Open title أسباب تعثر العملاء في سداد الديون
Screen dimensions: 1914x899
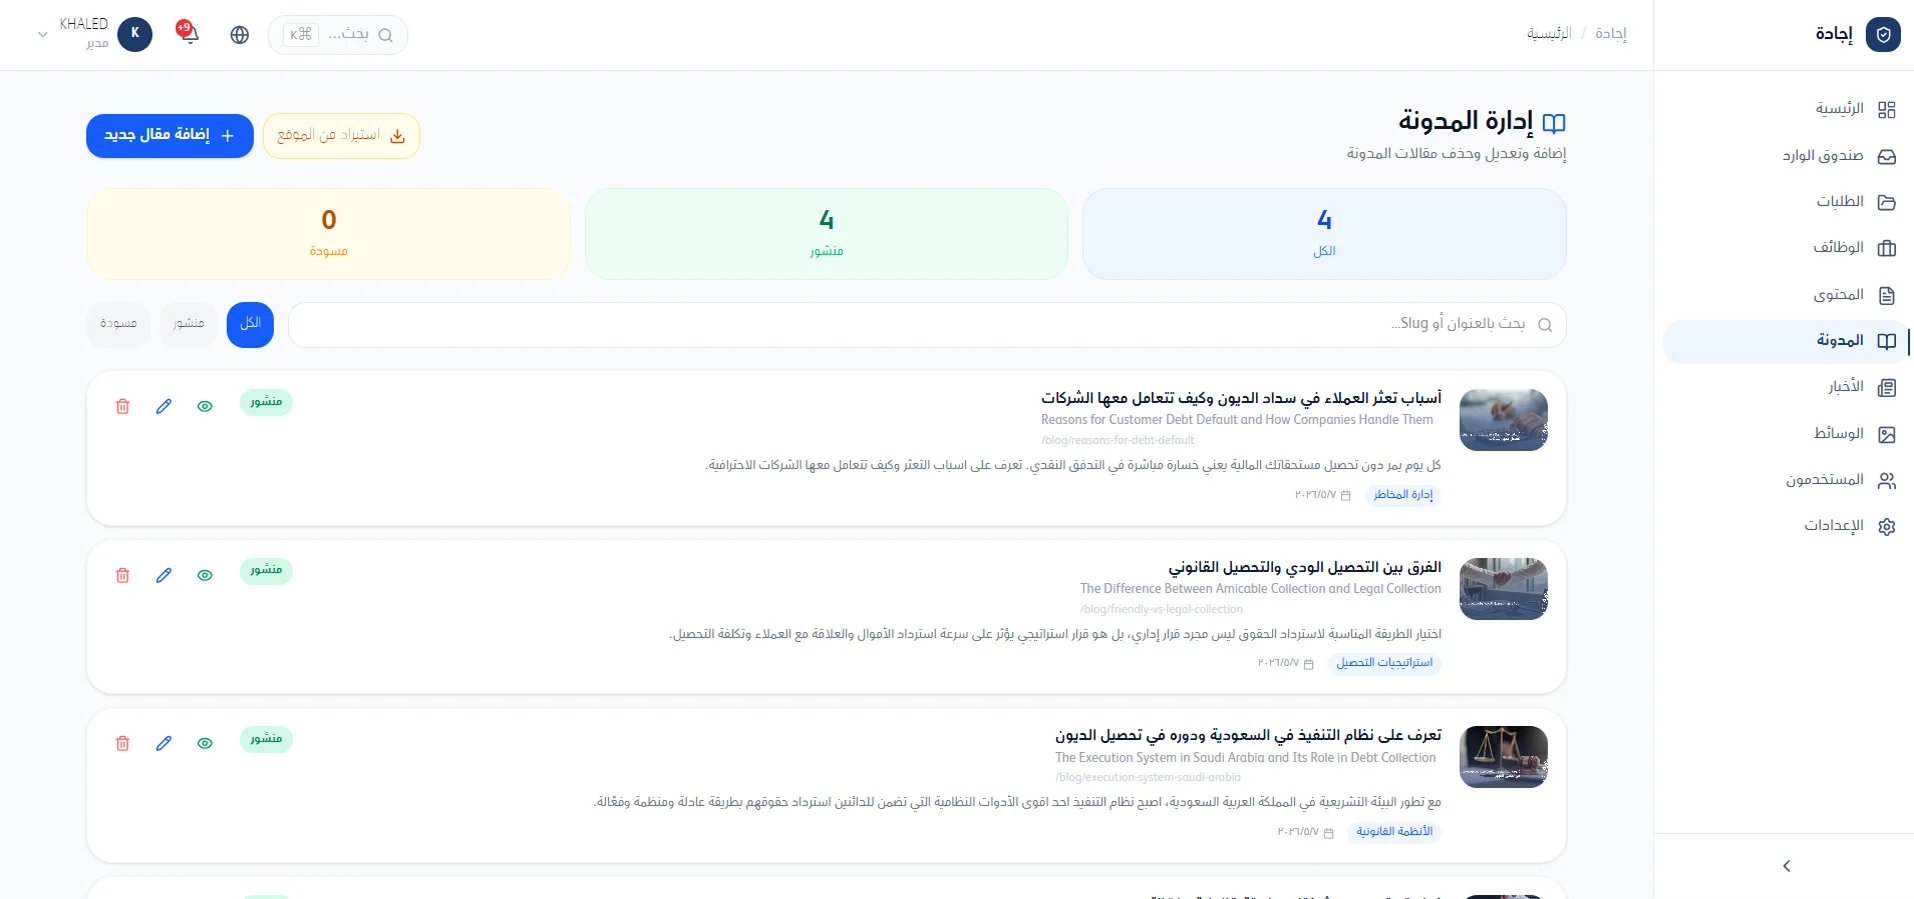(1241, 398)
